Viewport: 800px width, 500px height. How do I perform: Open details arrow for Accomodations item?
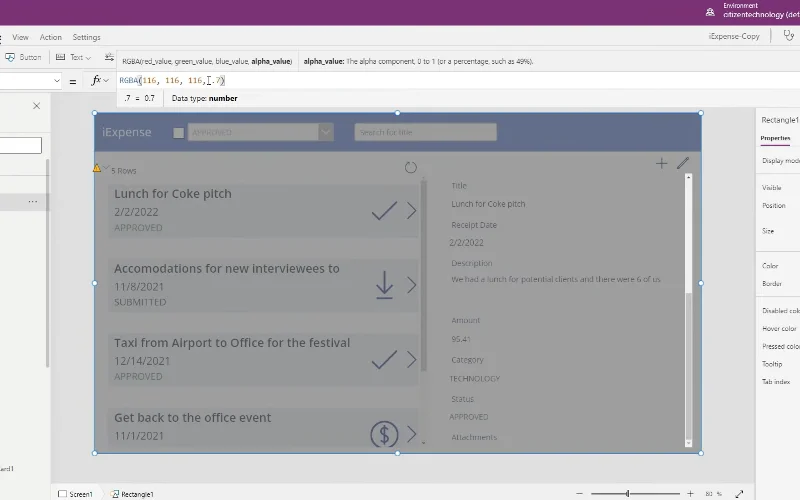click(412, 285)
